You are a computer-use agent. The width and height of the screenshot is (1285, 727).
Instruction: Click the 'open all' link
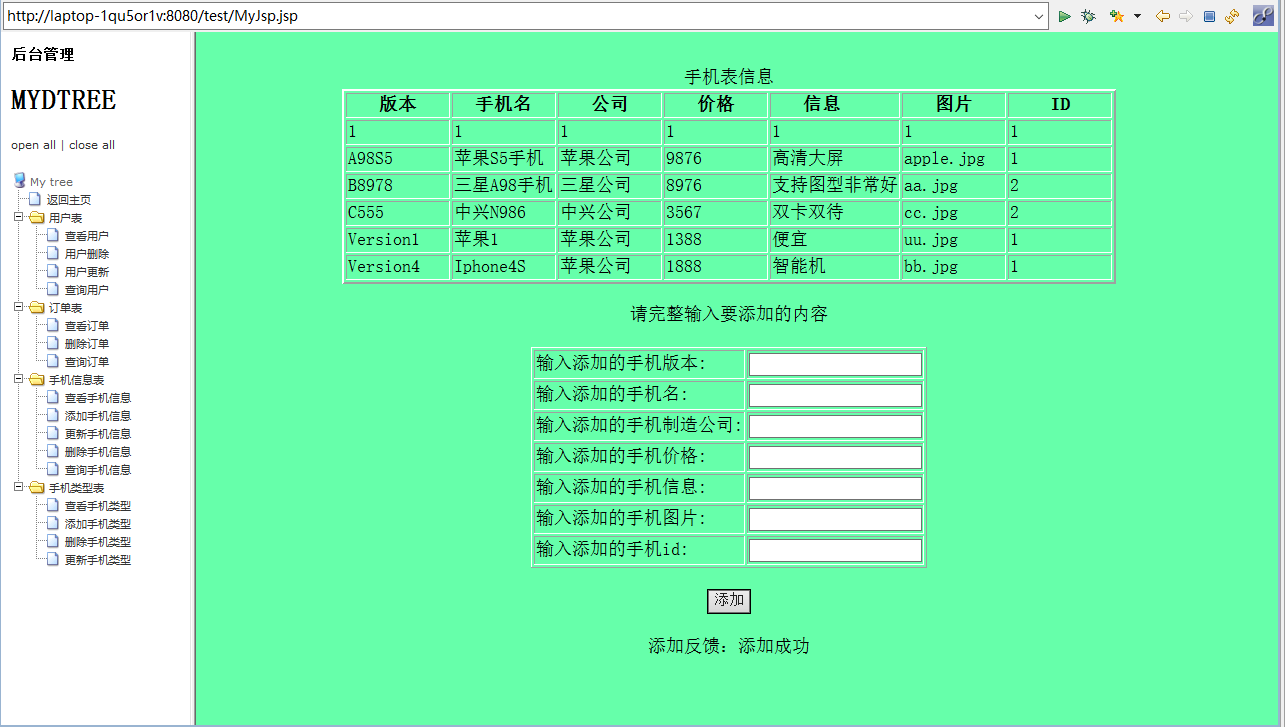tap(33, 145)
